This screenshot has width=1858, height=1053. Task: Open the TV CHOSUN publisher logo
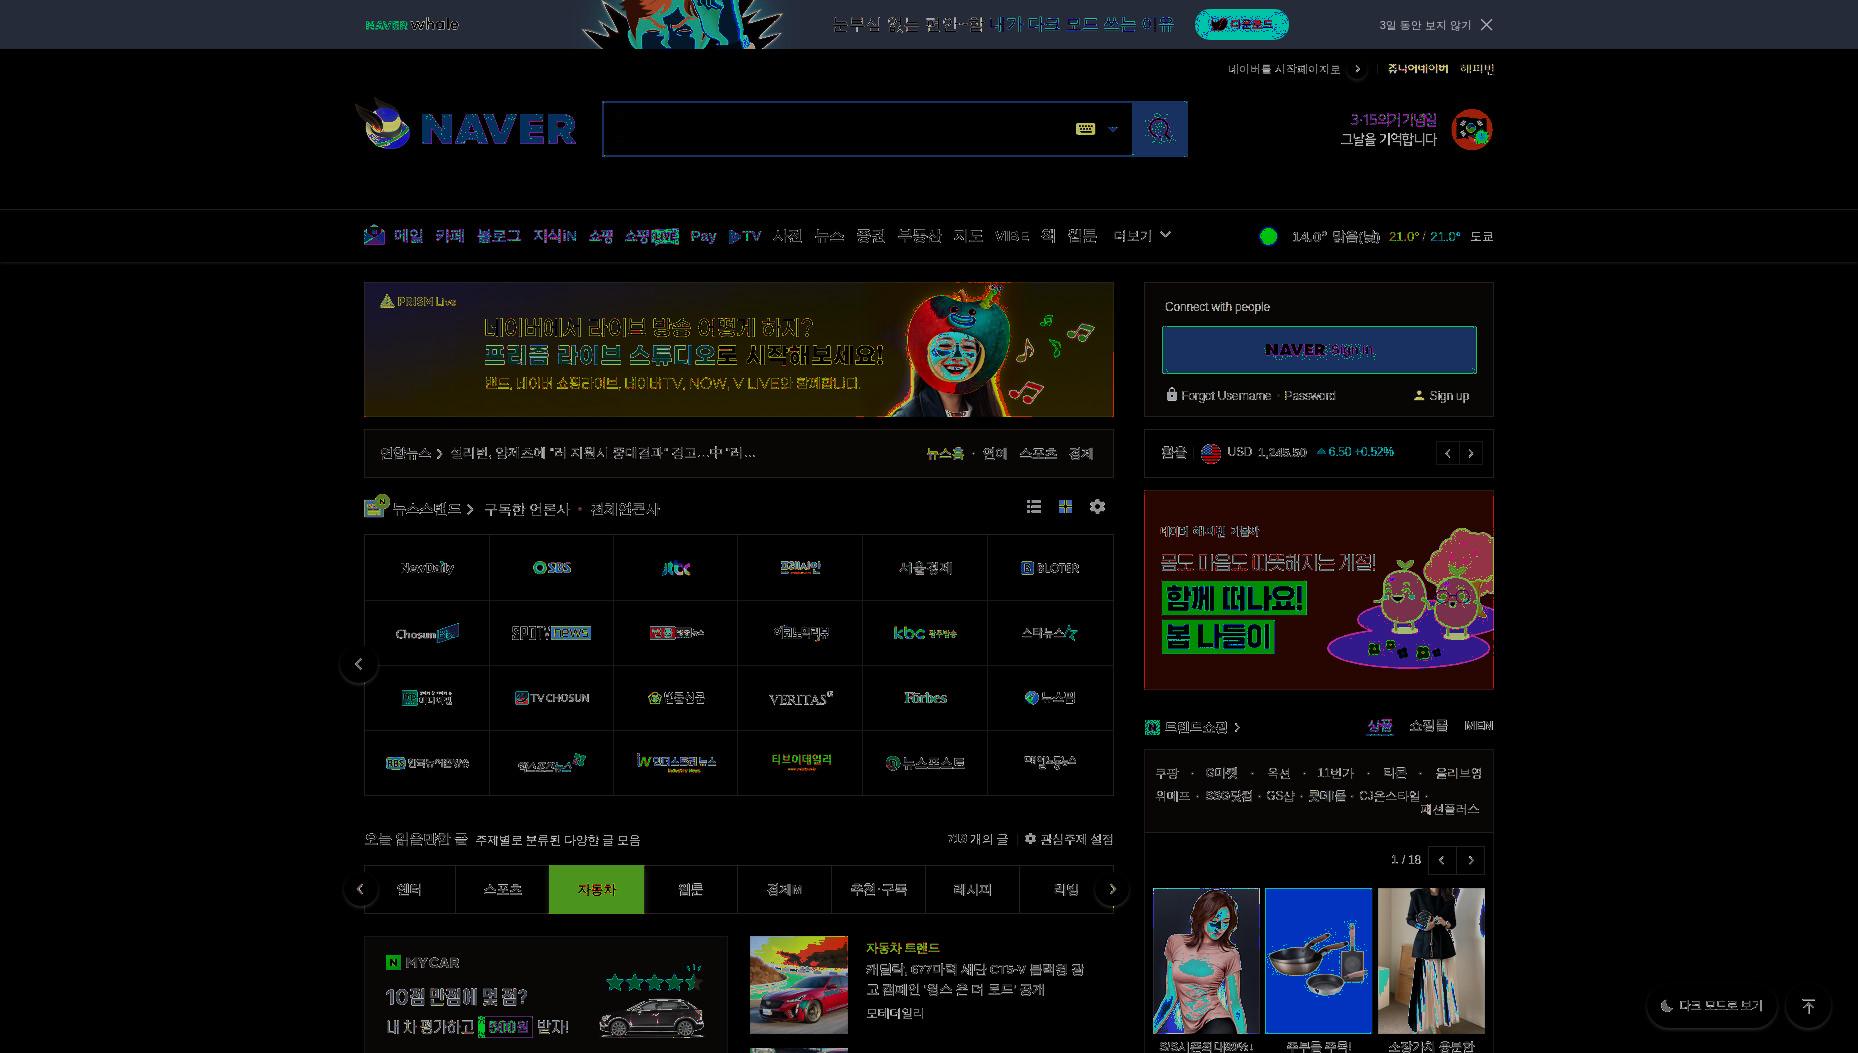click(551, 698)
